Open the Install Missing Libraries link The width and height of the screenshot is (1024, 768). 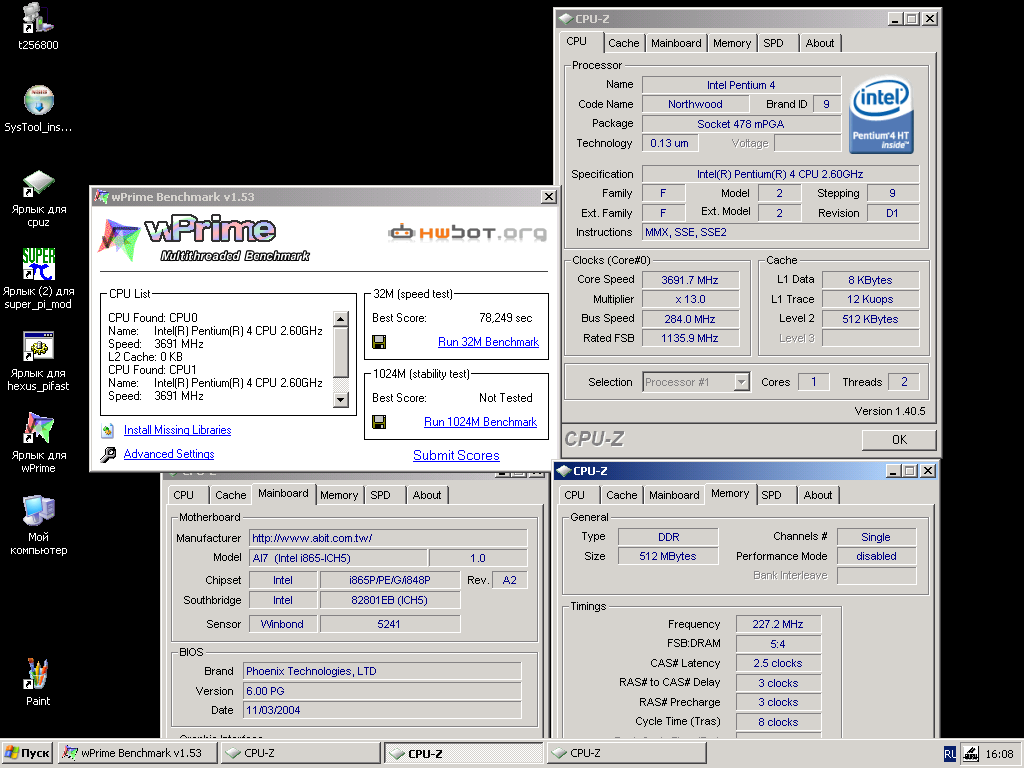coord(178,430)
